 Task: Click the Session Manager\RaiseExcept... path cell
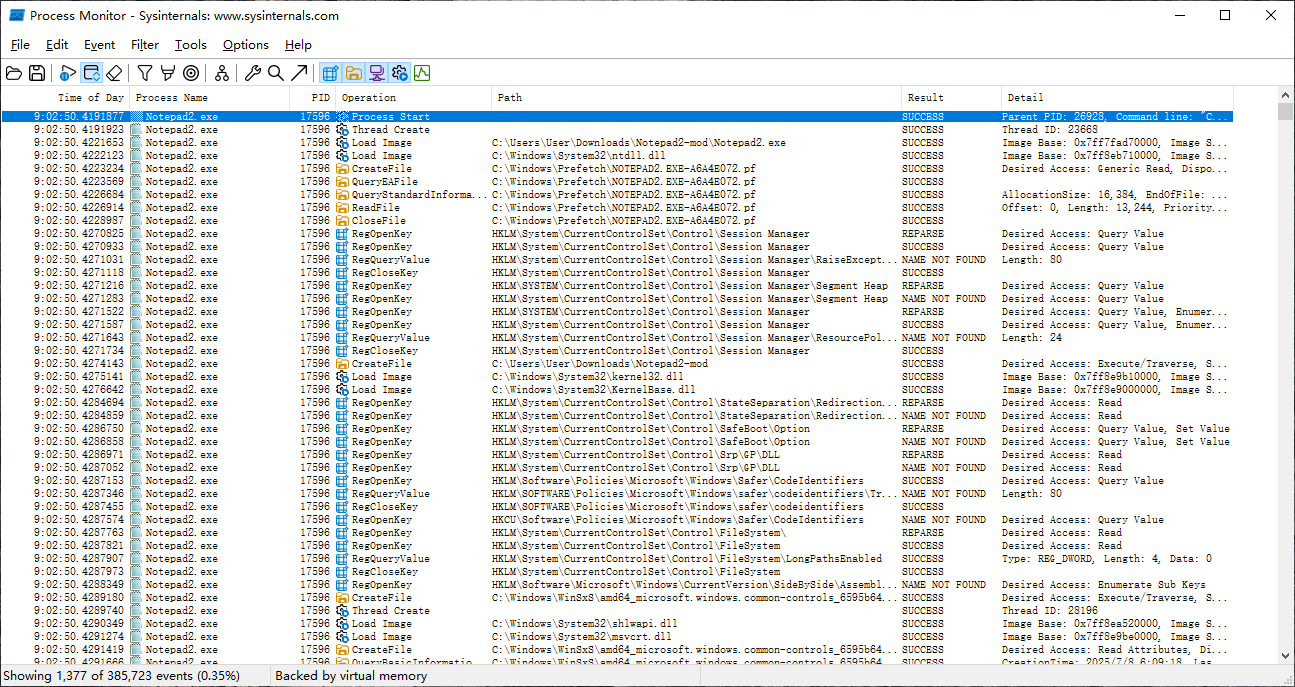[x=692, y=260]
